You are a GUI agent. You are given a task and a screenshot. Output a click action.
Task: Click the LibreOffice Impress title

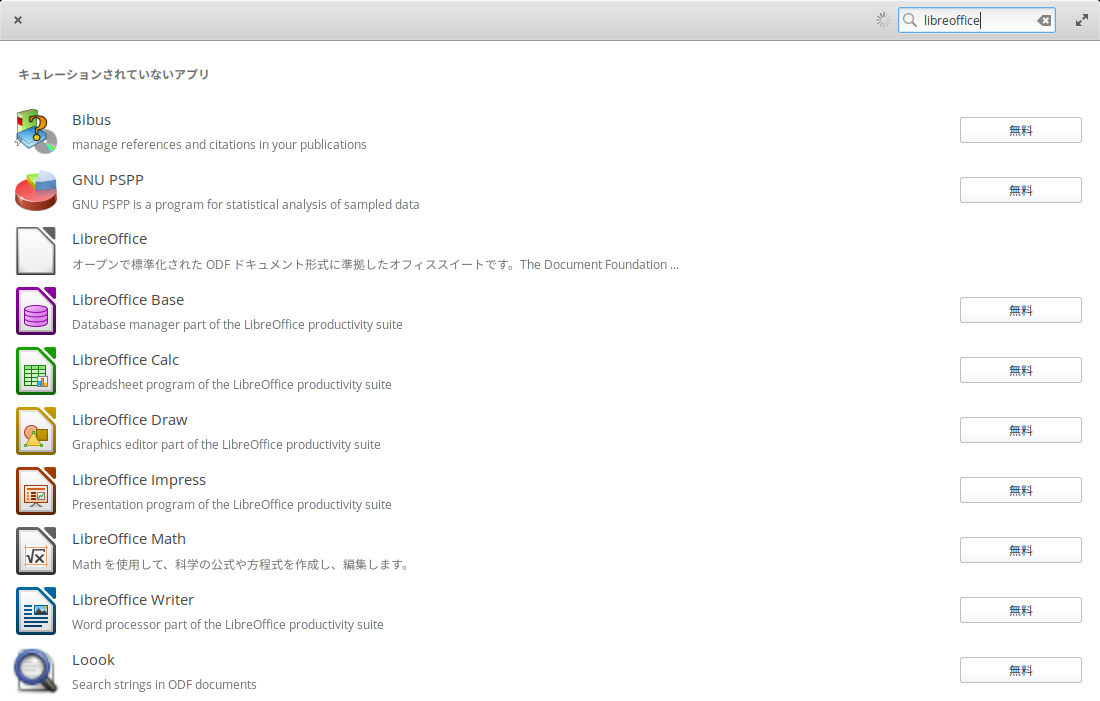[x=139, y=480]
